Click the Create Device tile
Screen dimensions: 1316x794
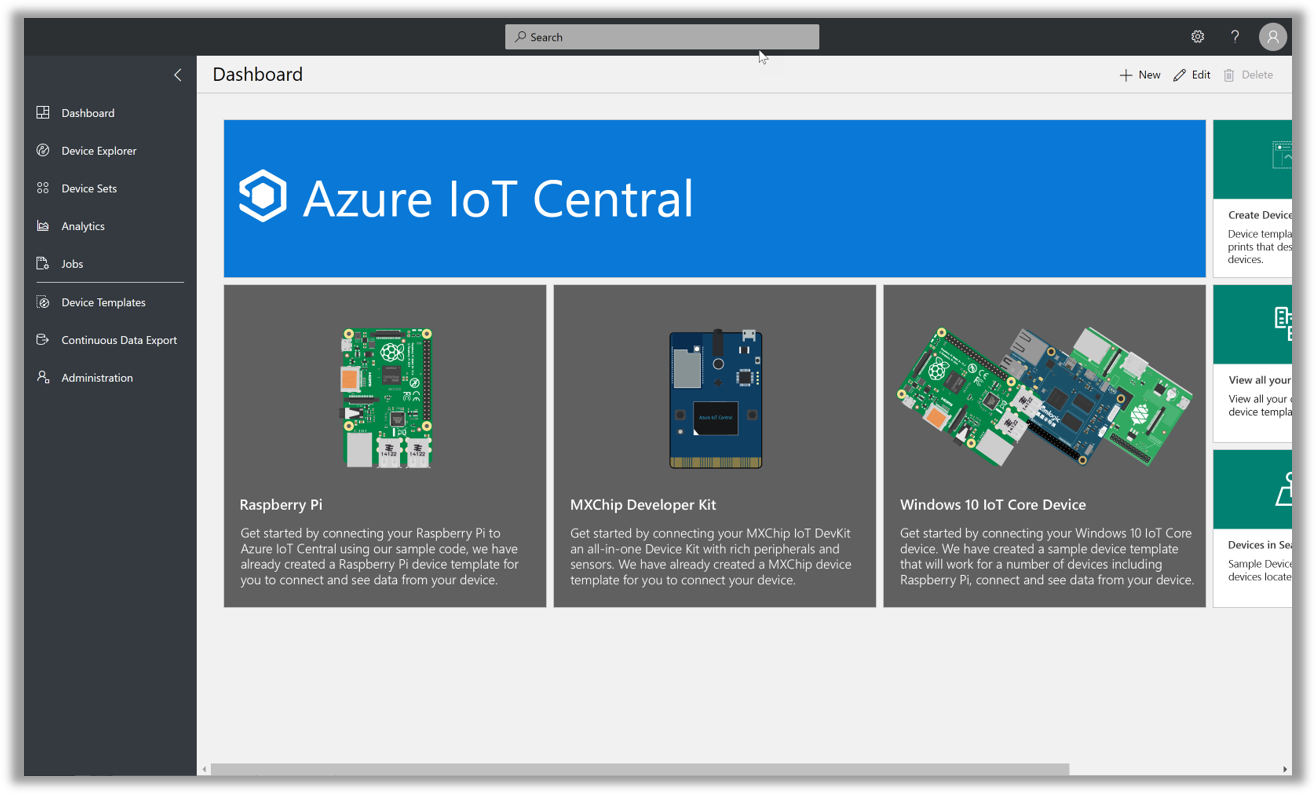coord(1252,198)
